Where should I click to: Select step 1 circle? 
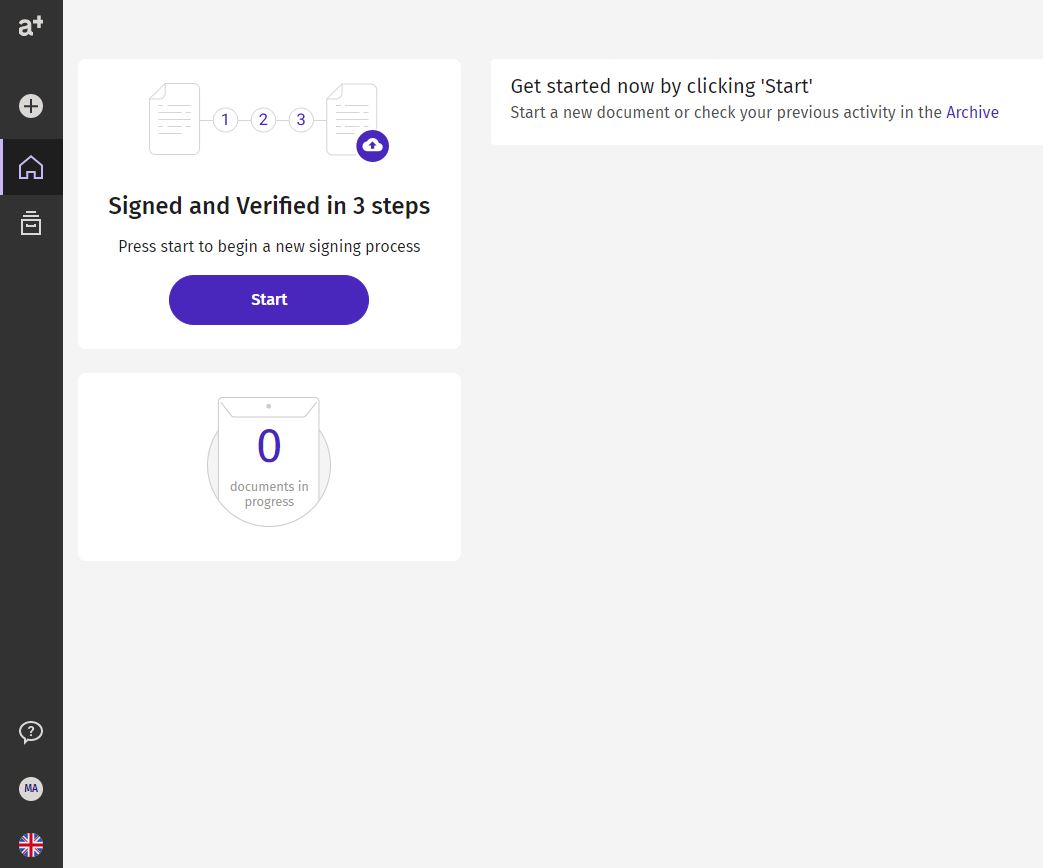pyautogui.click(x=225, y=120)
